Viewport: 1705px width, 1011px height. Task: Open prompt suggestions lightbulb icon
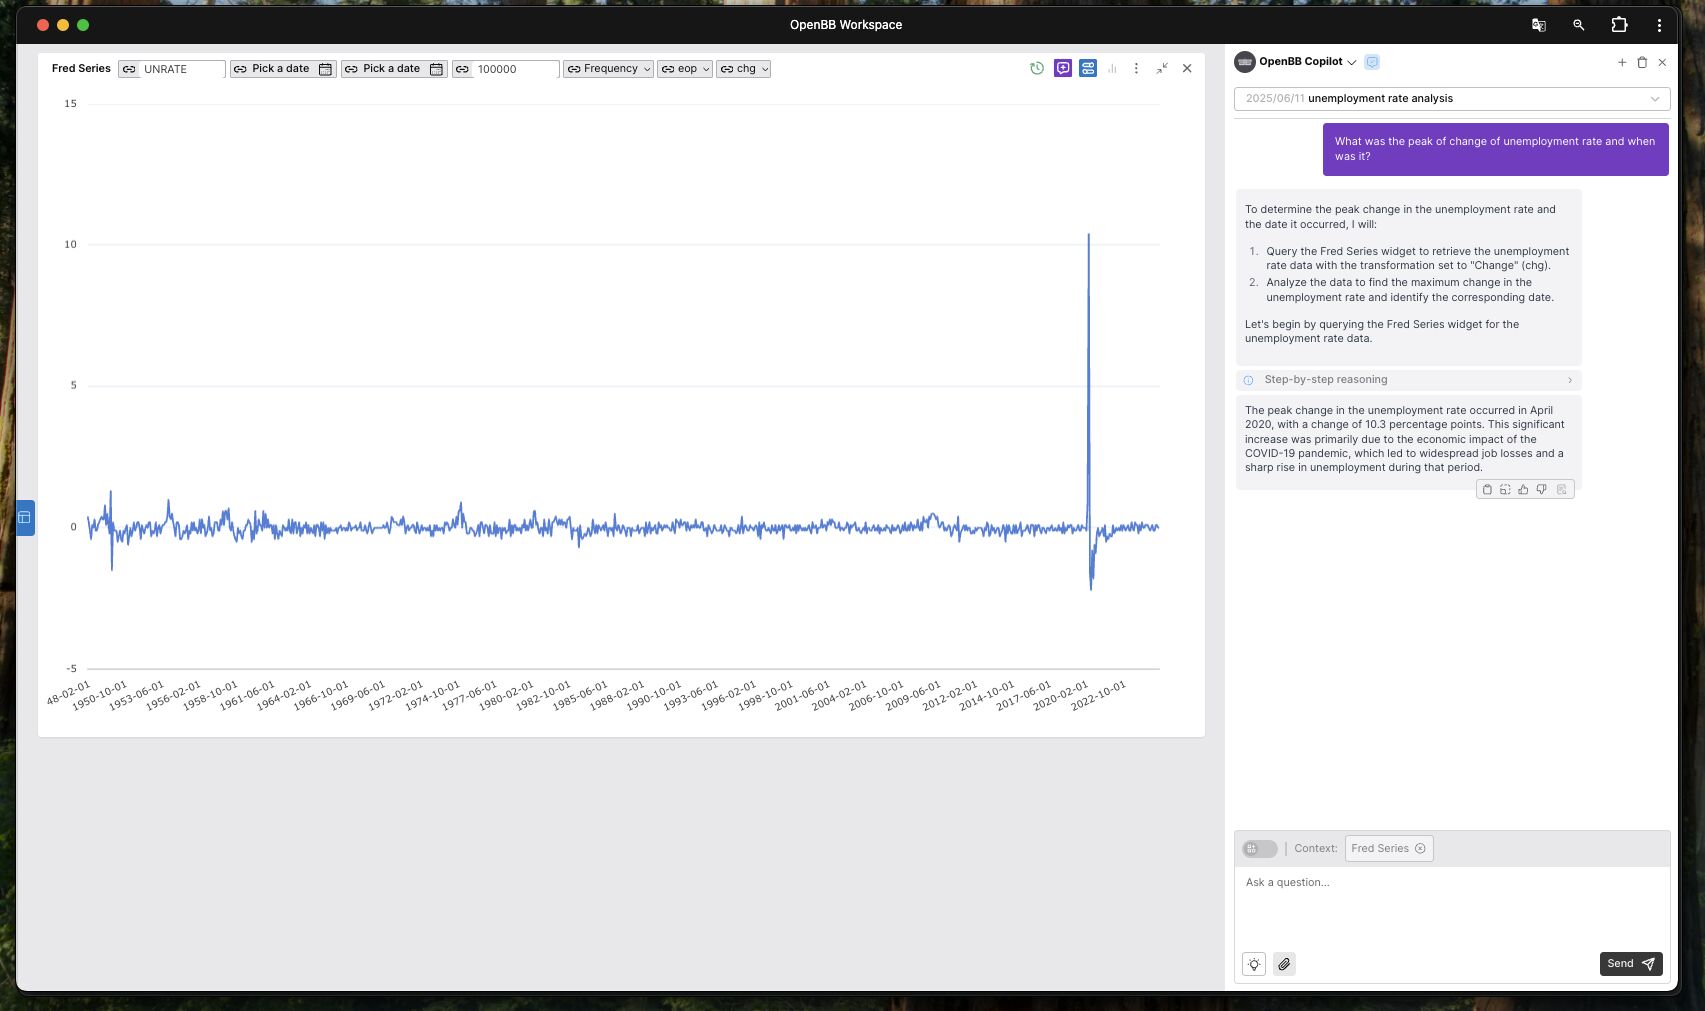(1254, 964)
